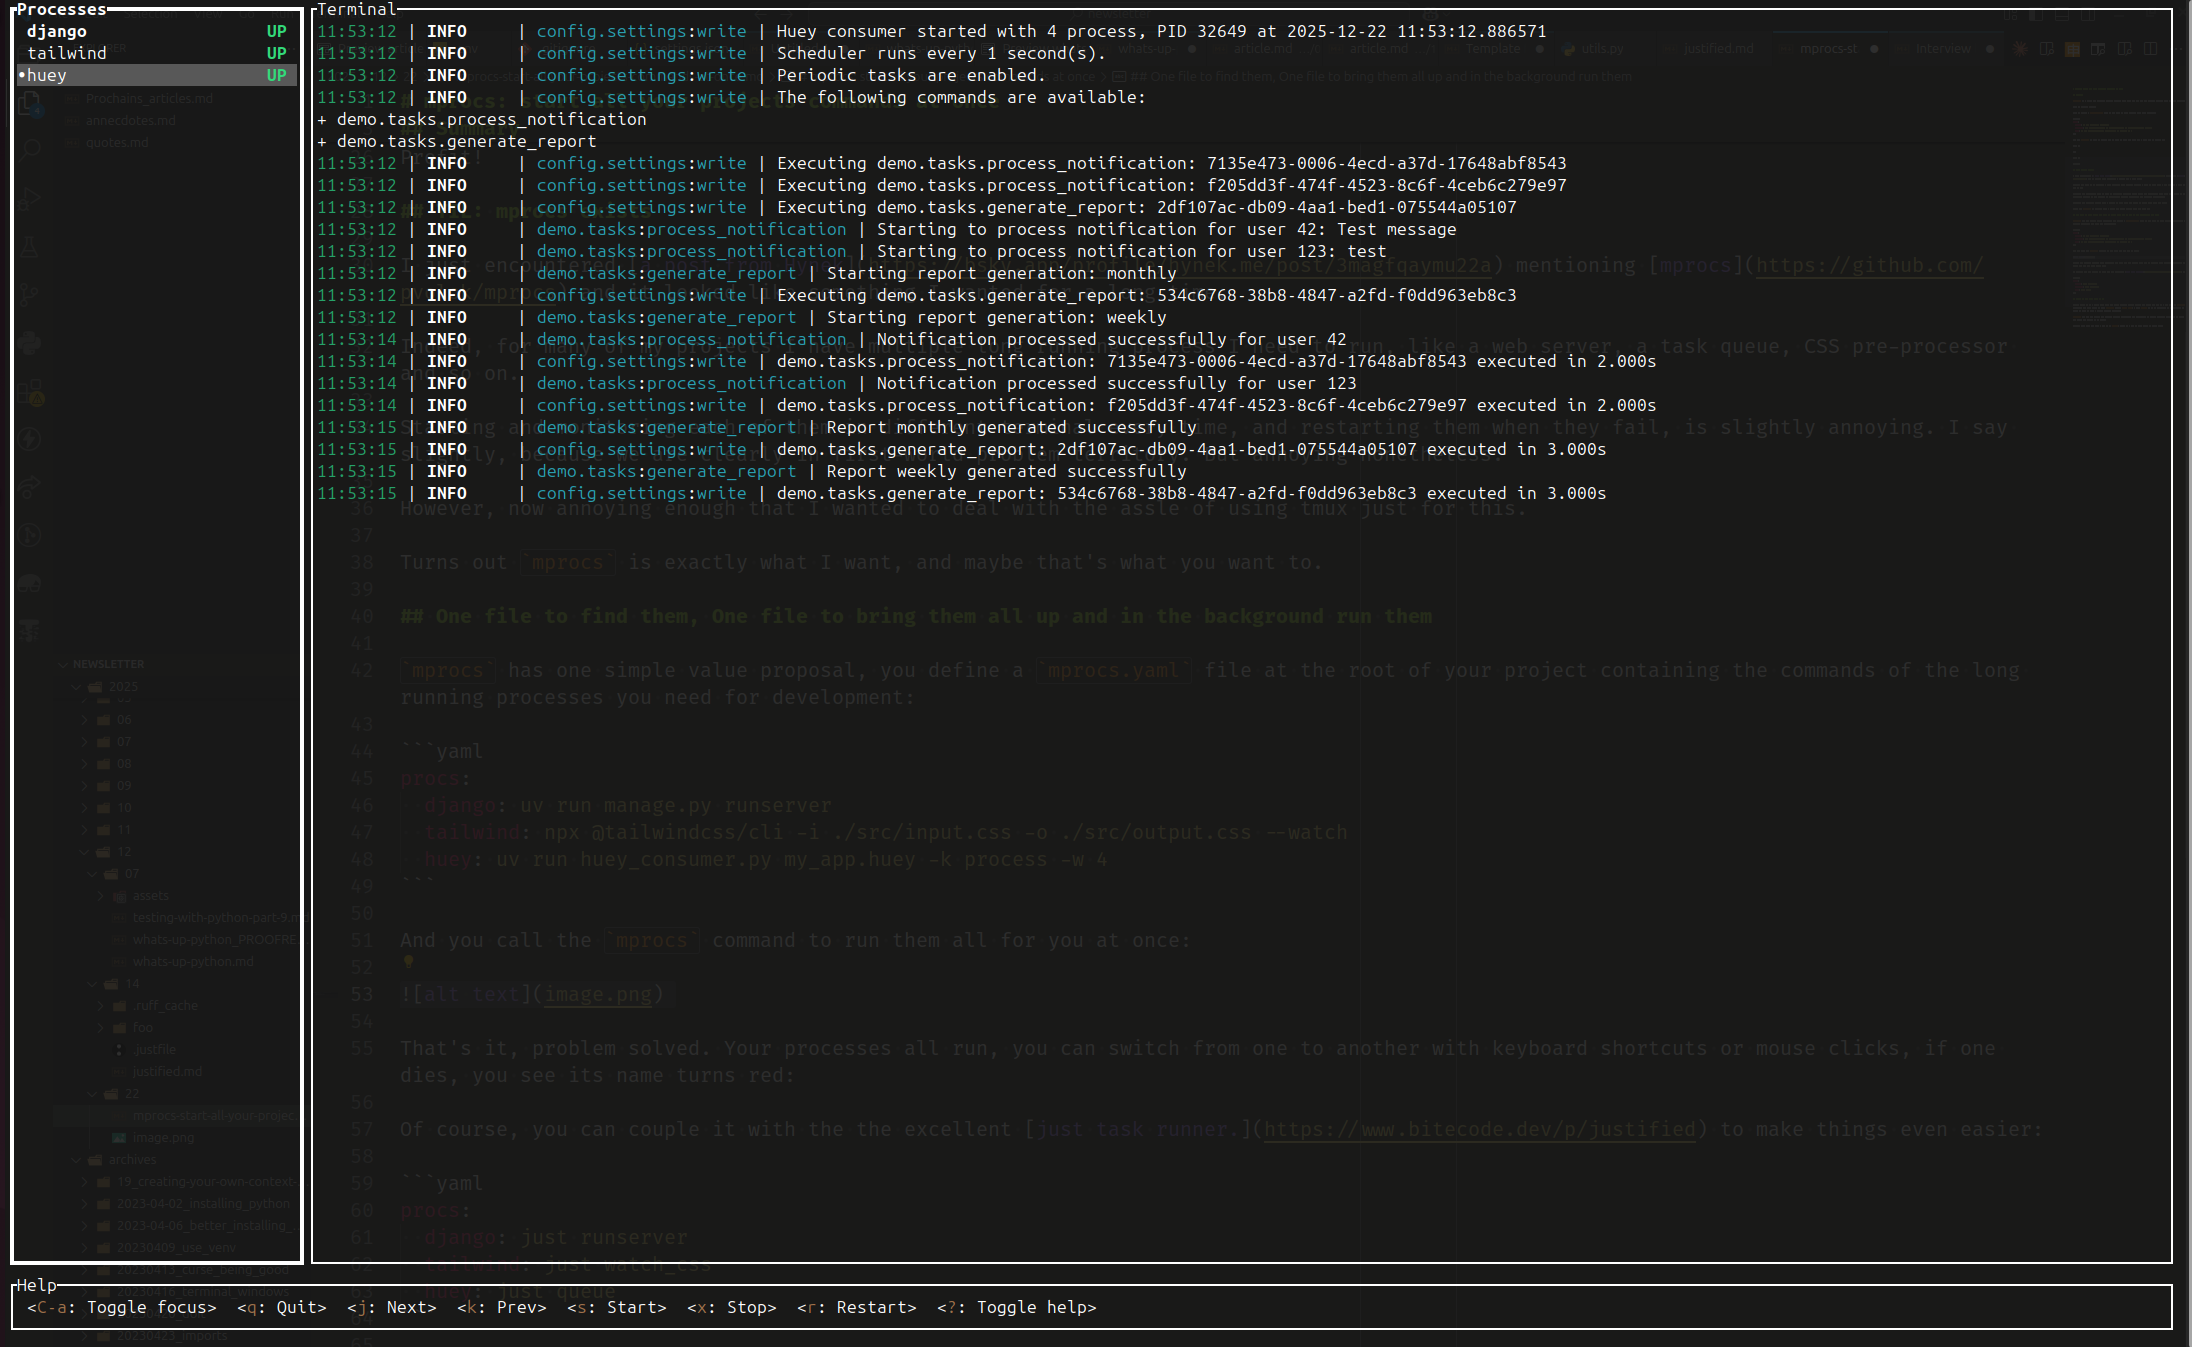Open the Extensions icon with warning badge
This screenshot has height=1347, width=2192.
pos(29,392)
